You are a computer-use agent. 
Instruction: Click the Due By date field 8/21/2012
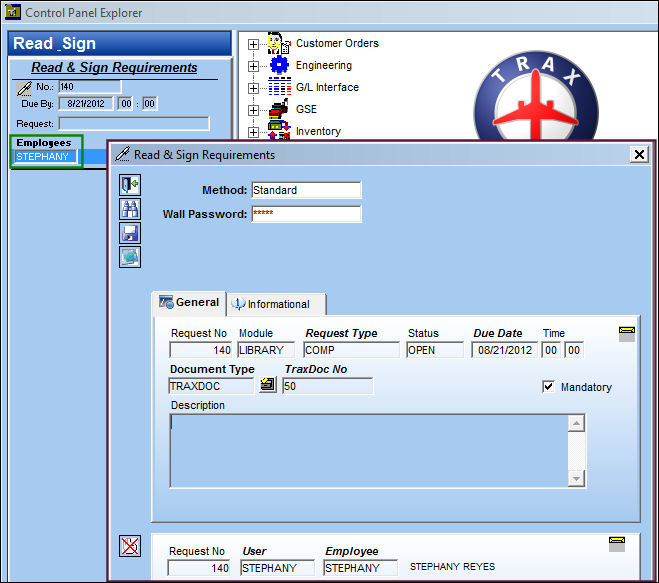pyautogui.click(x=86, y=103)
